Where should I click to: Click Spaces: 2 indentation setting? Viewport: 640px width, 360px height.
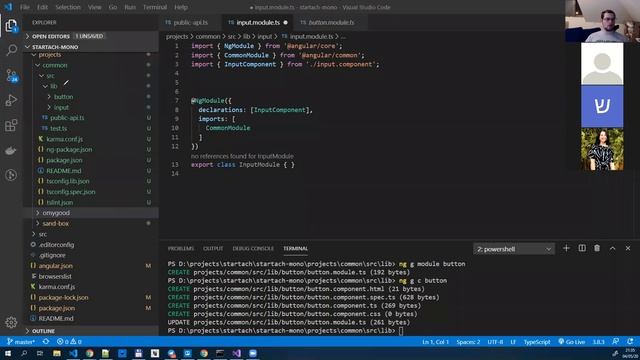(468, 342)
